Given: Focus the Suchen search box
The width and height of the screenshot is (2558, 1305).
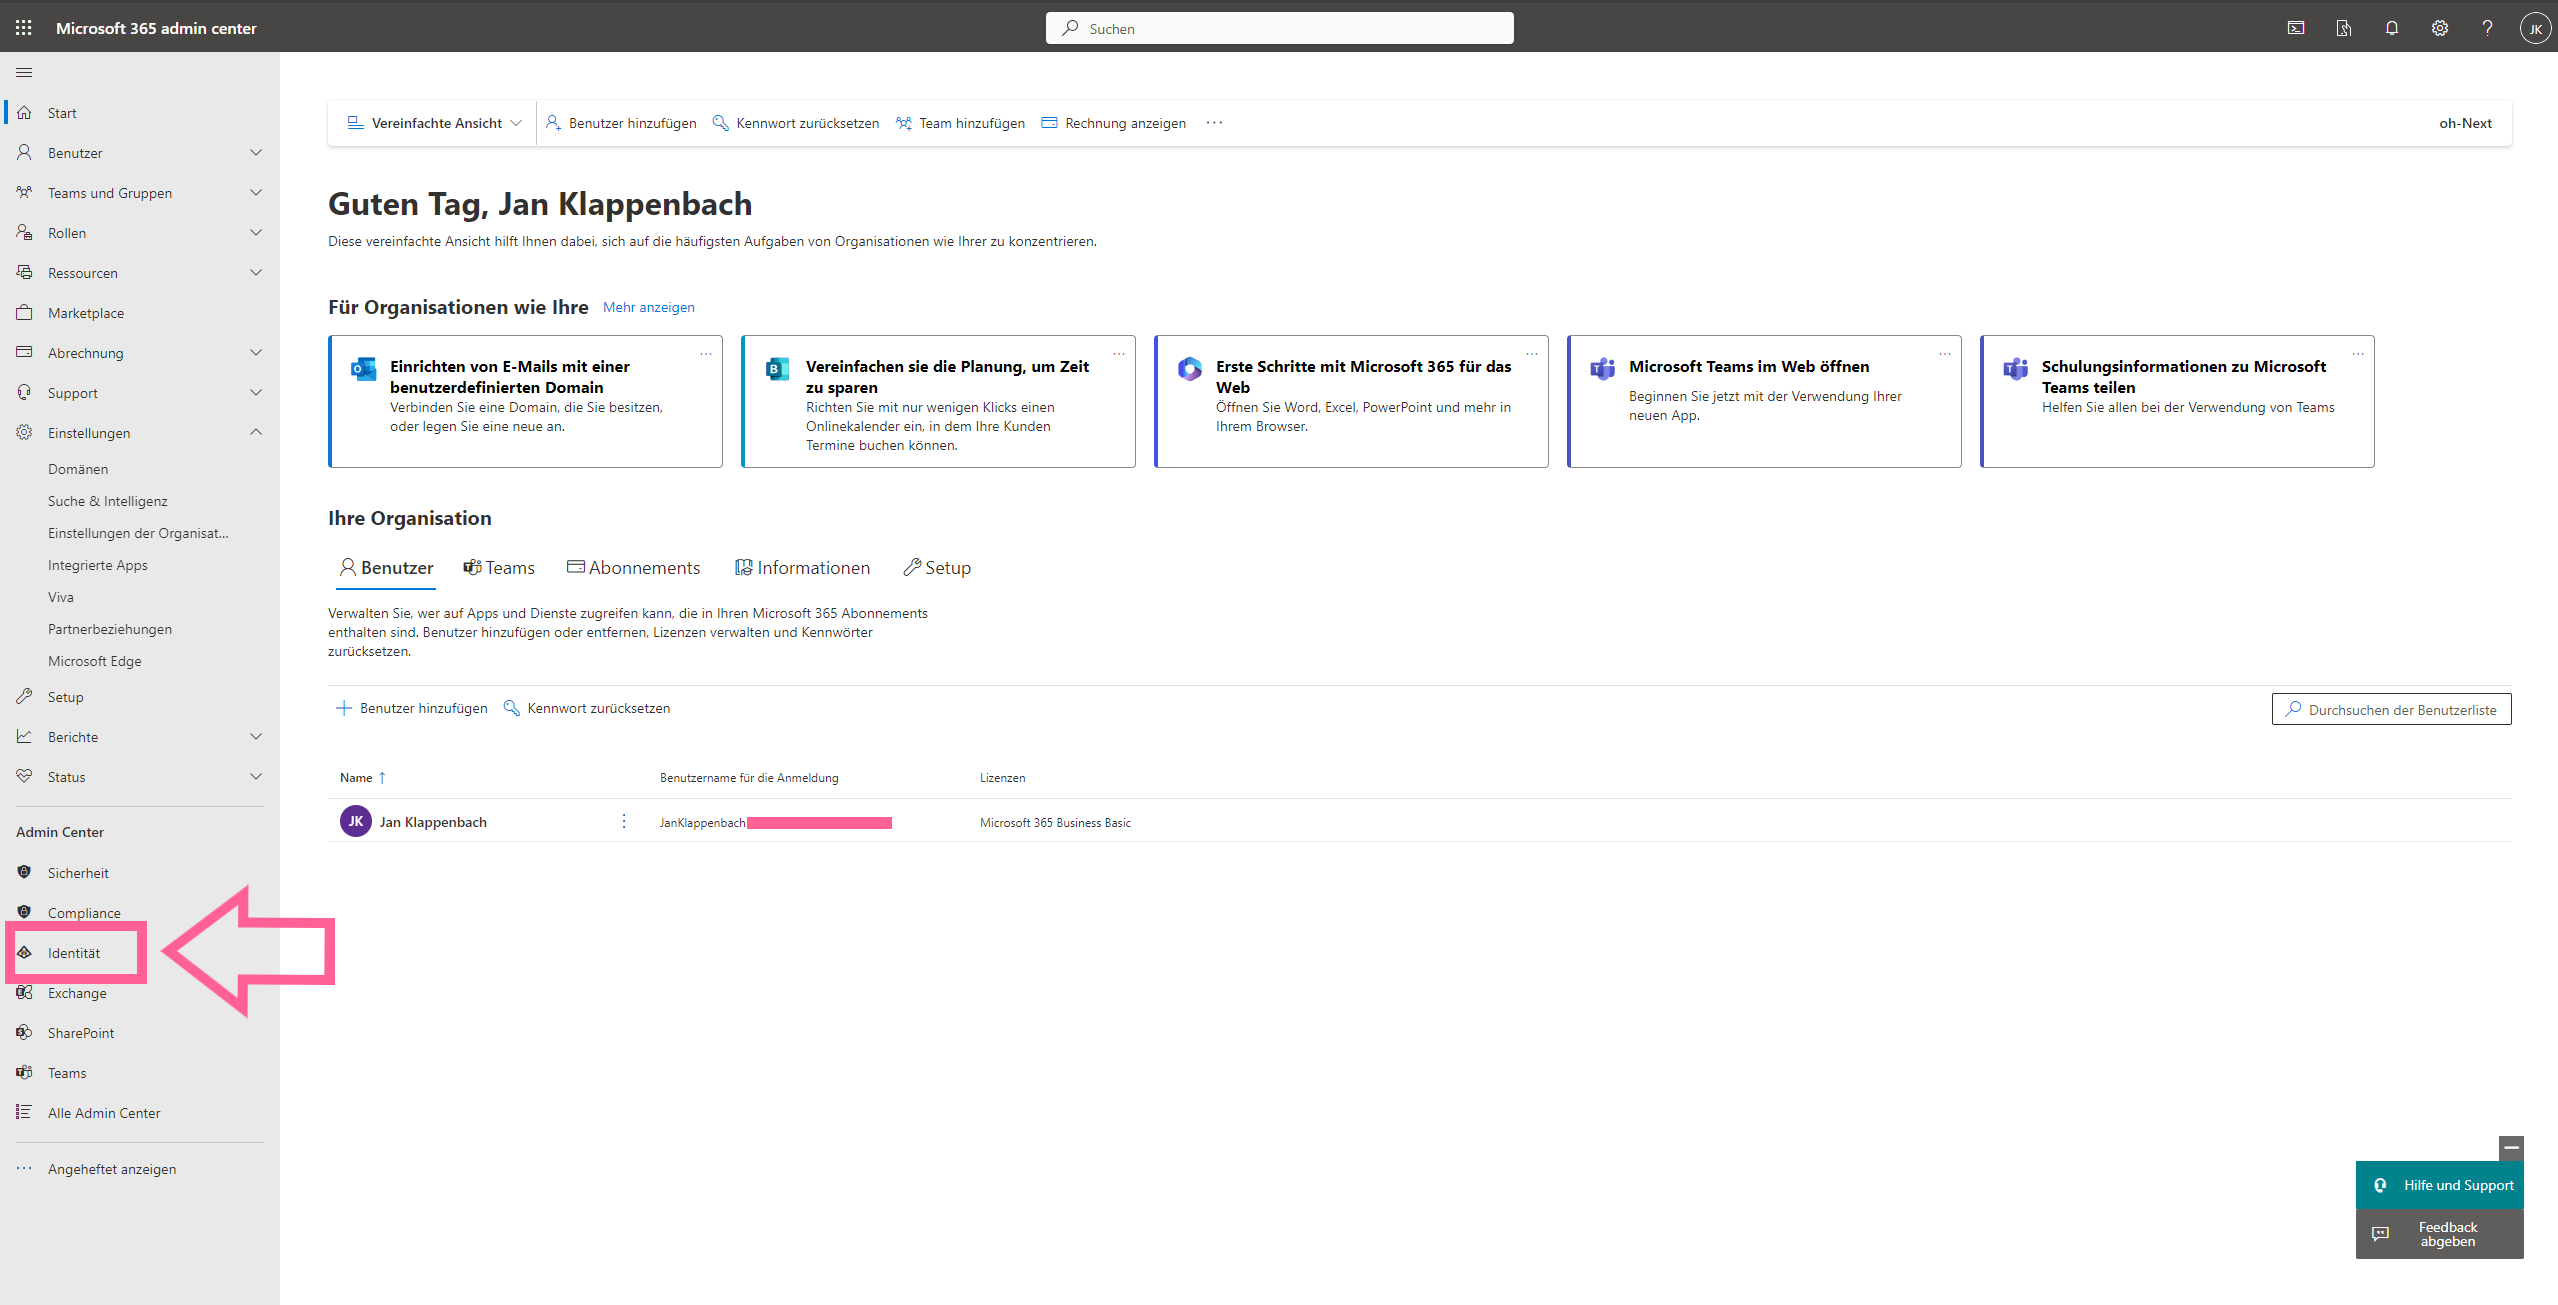Looking at the screenshot, I should click(x=1279, y=28).
